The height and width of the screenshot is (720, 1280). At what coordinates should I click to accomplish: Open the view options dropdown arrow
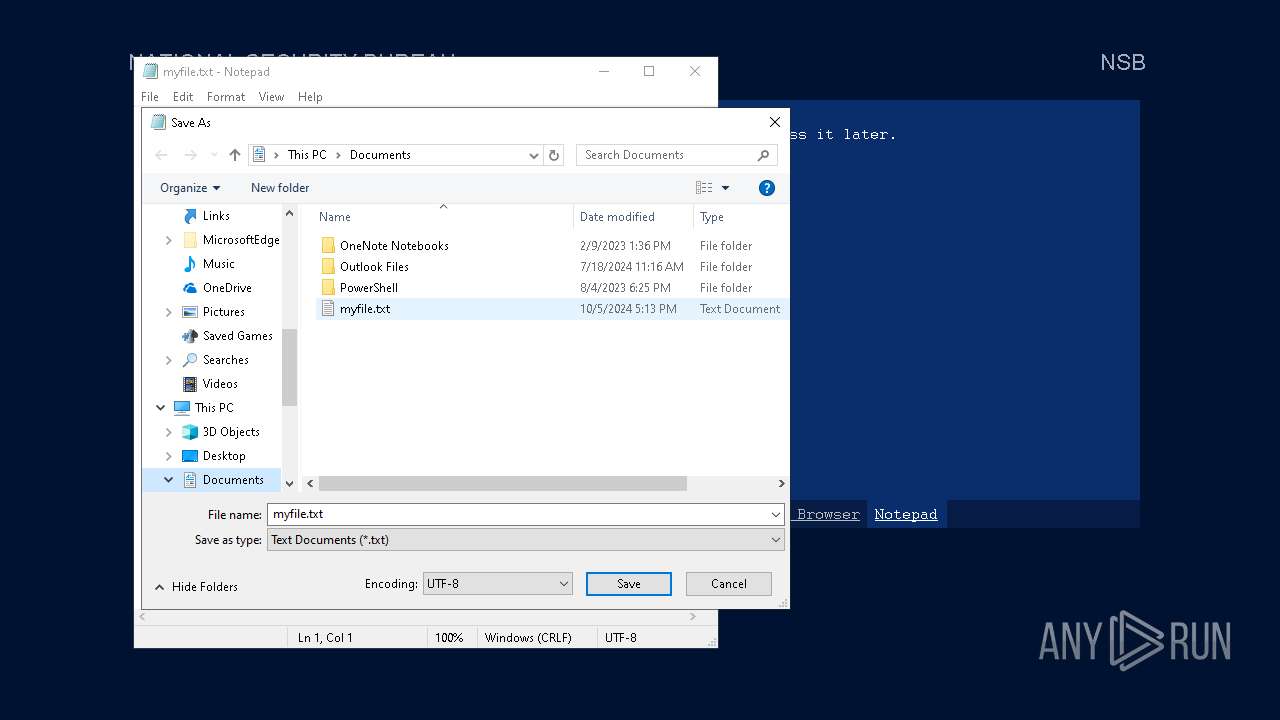pos(726,188)
